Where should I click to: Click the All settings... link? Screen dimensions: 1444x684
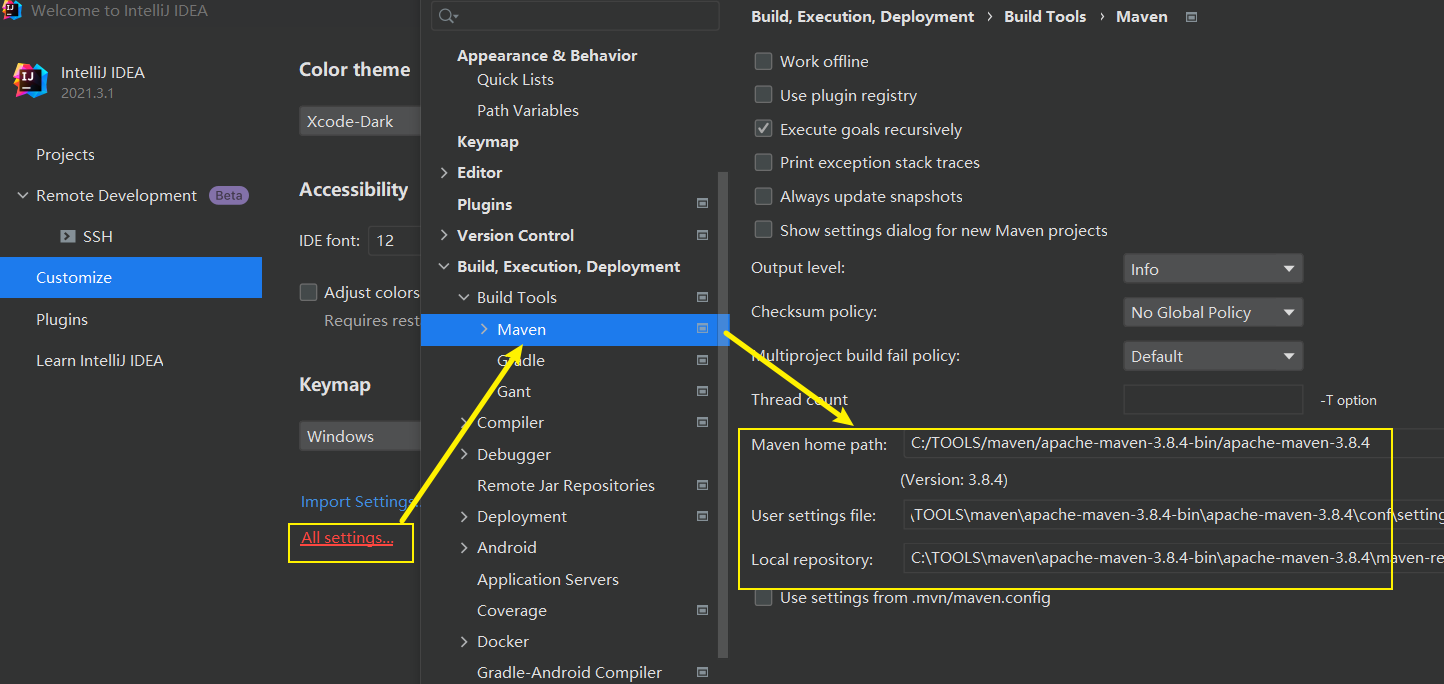[347, 538]
